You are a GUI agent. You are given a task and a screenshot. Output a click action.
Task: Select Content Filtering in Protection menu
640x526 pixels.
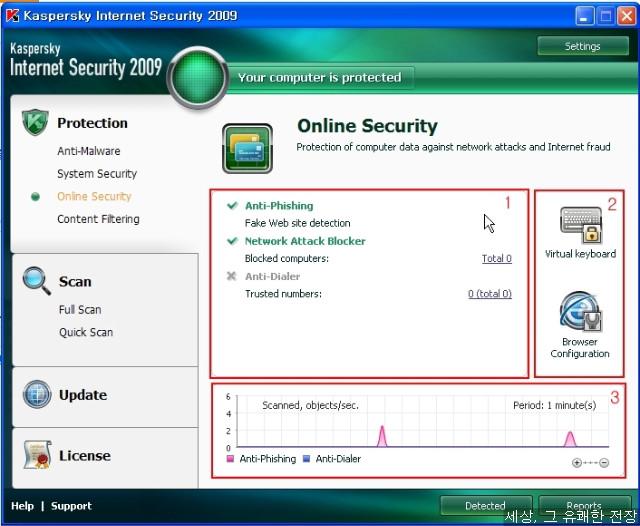point(98,219)
